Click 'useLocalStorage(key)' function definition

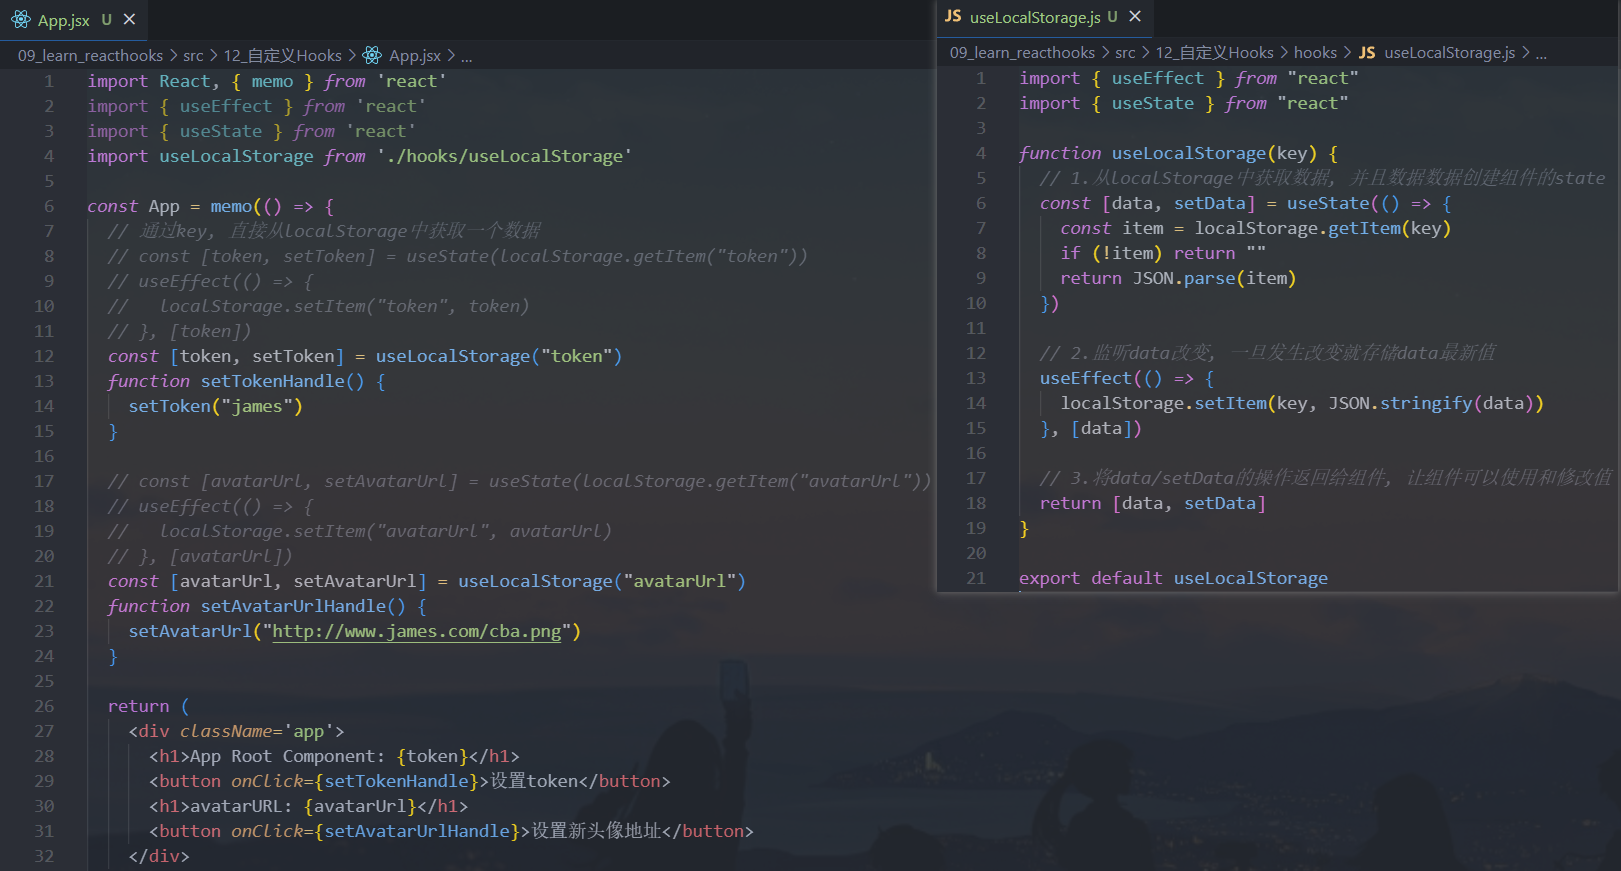[x=1214, y=153]
